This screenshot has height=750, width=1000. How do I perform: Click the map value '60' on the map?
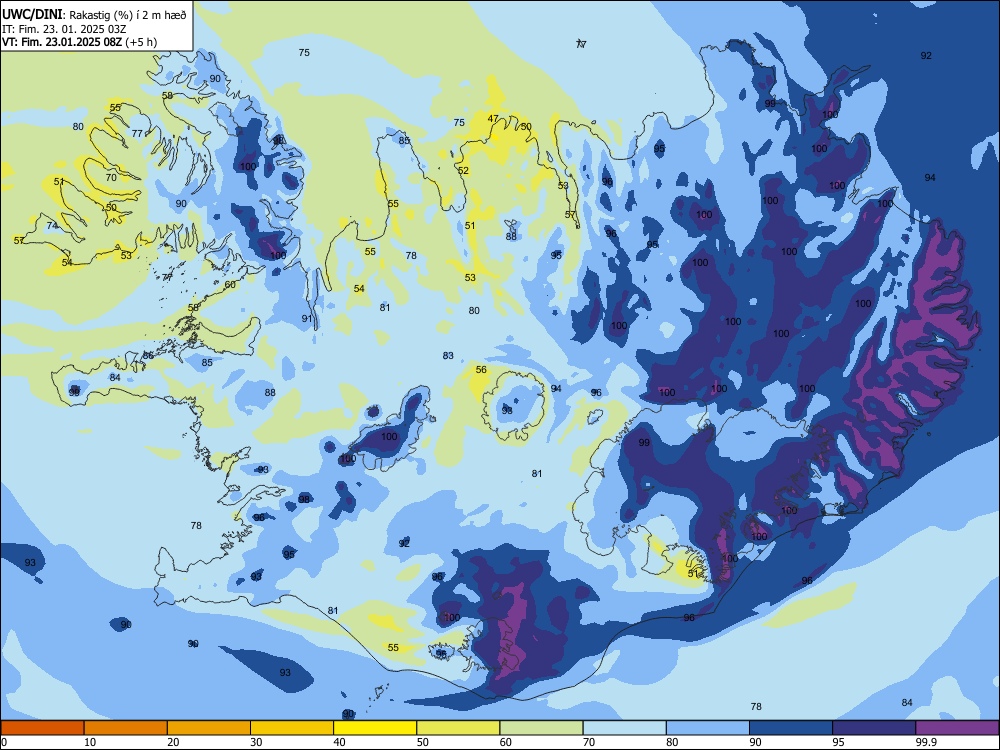[x=230, y=284]
